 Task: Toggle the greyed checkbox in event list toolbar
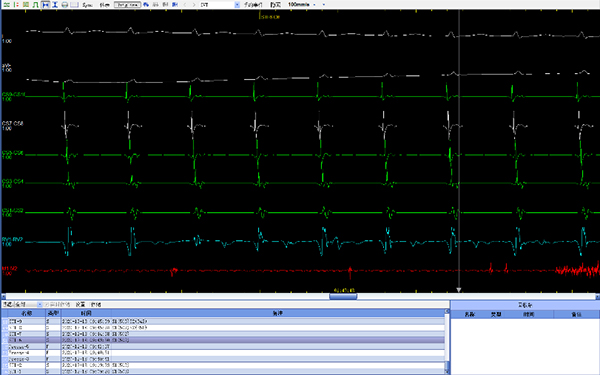(x=47, y=305)
